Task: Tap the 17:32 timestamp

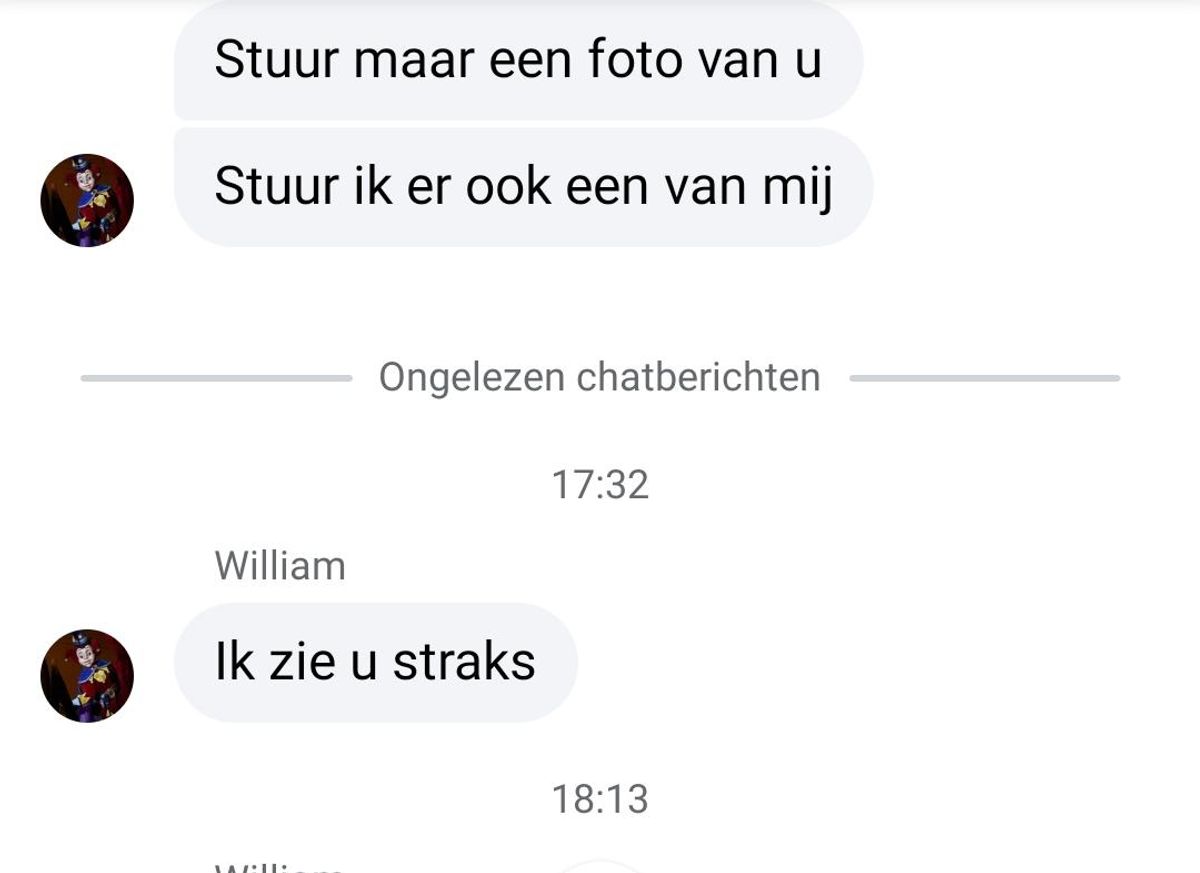Action: tap(600, 485)
